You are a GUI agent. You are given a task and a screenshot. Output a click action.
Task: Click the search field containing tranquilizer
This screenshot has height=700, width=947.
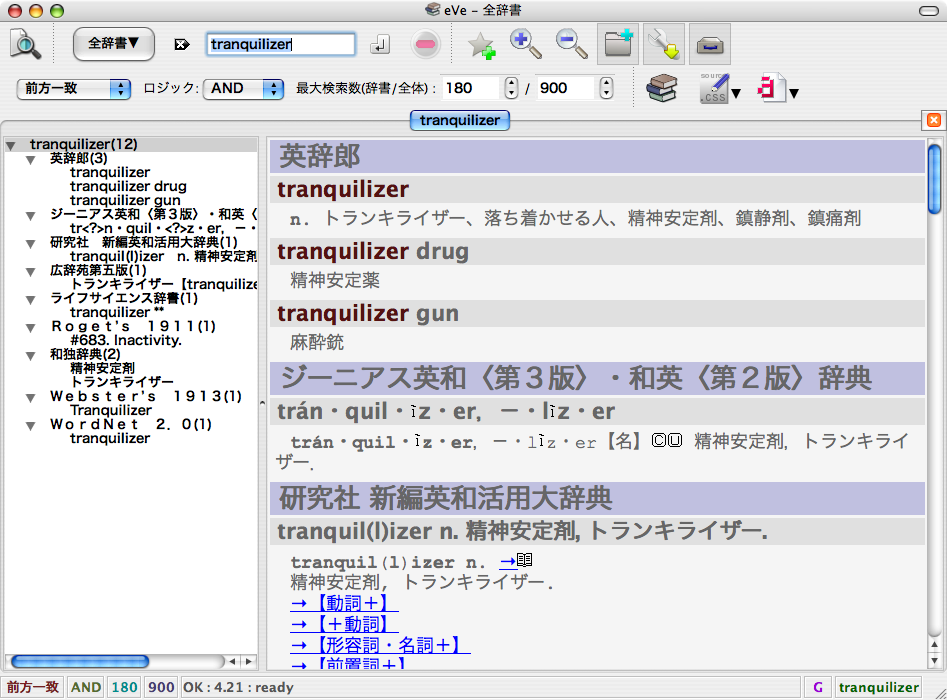pos(281,45)
